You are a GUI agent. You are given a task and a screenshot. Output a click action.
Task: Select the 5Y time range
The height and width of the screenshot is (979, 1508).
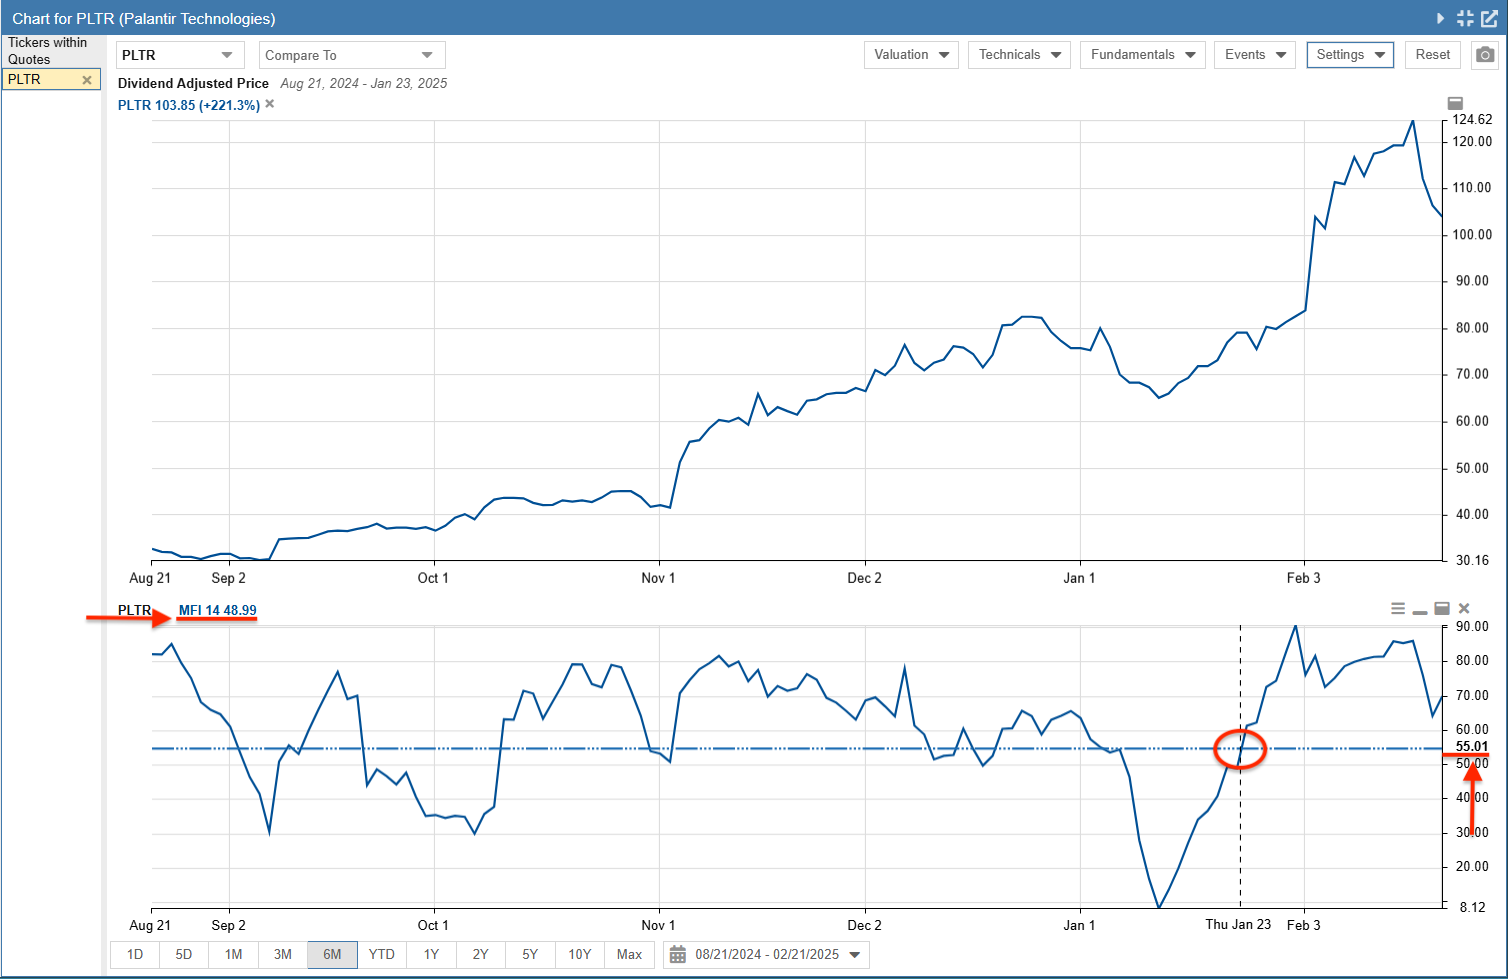(x=530, y=955)
